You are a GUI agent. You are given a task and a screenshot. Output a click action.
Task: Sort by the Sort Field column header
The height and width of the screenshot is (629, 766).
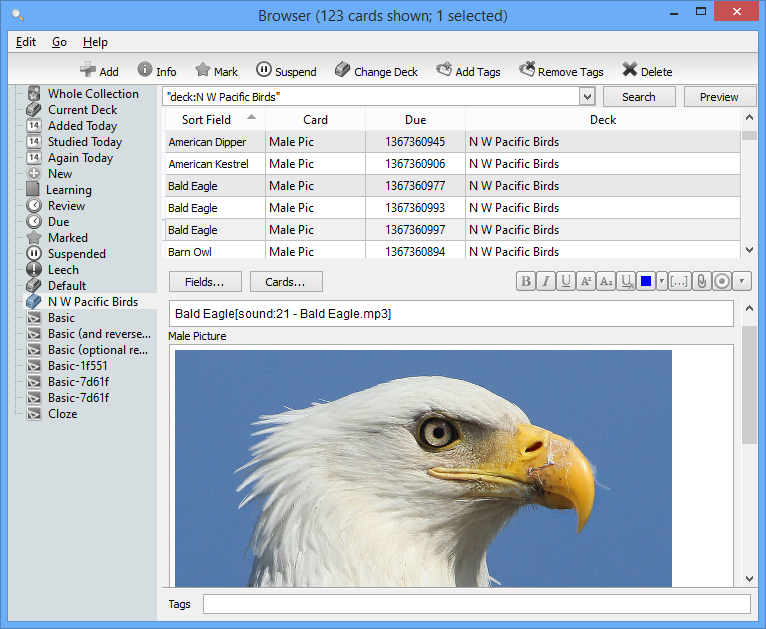click(215, 120)
